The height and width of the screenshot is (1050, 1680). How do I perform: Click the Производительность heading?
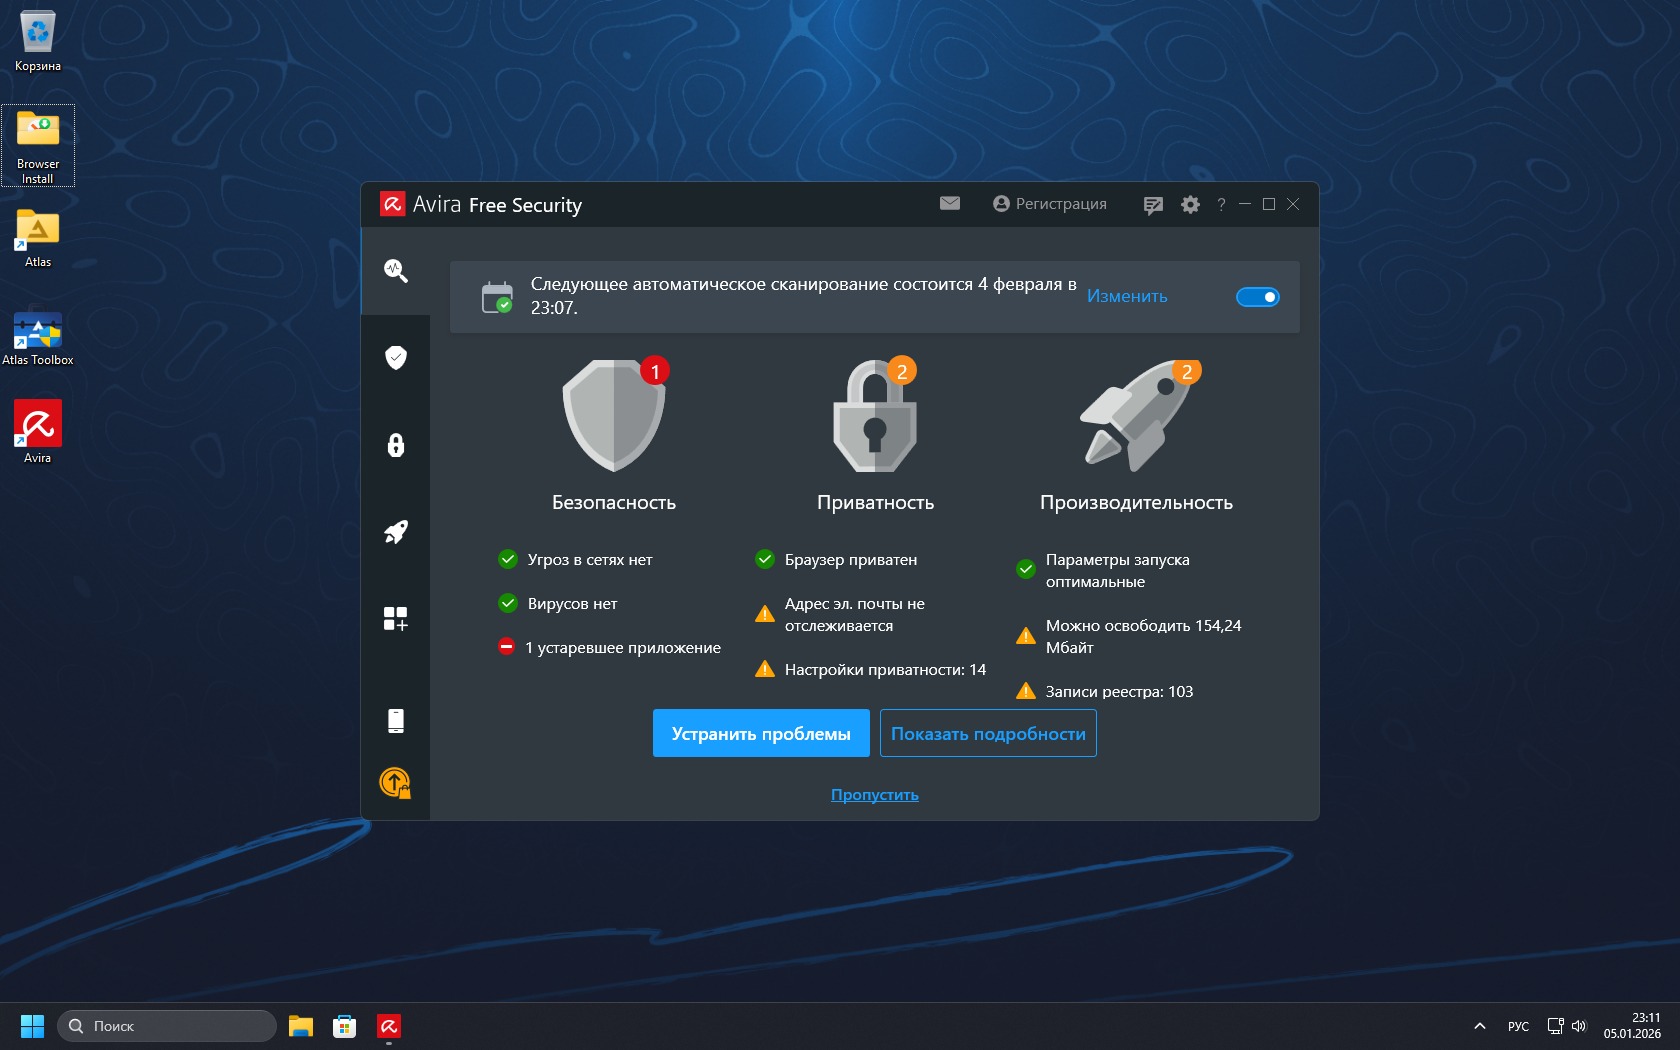tap(1136, 502)
